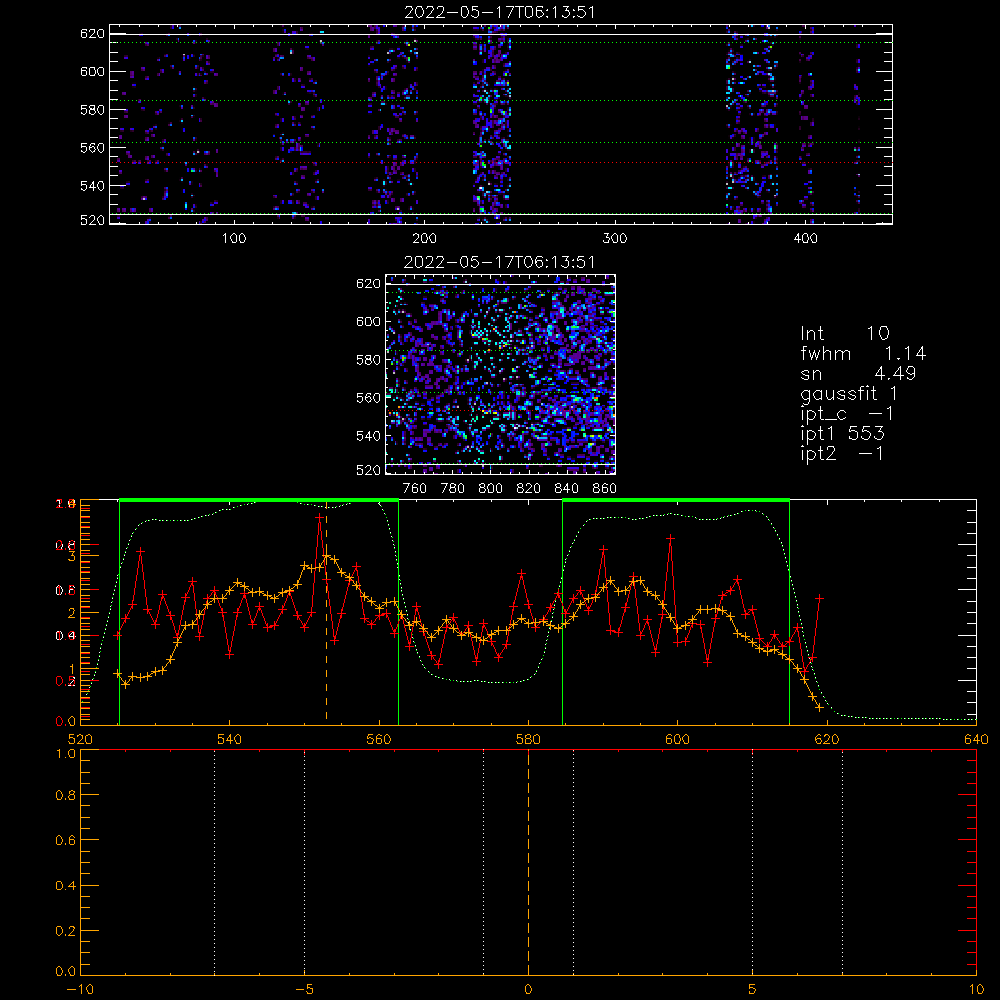Click the 'ipt1 553' readout line
Screen dimensions: 1000x1000
coord(842,434)
